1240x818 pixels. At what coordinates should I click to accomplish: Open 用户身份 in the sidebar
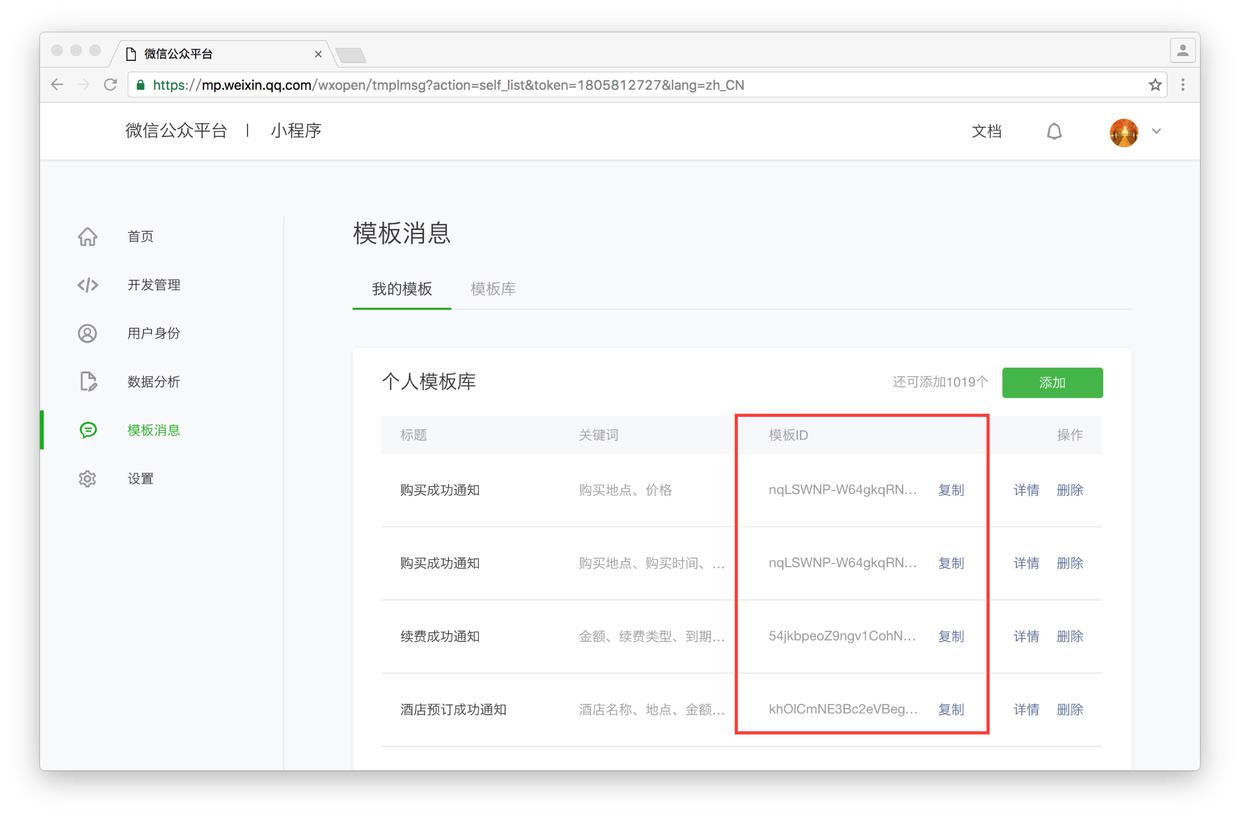pyautogui.click(x=153, y=333)
